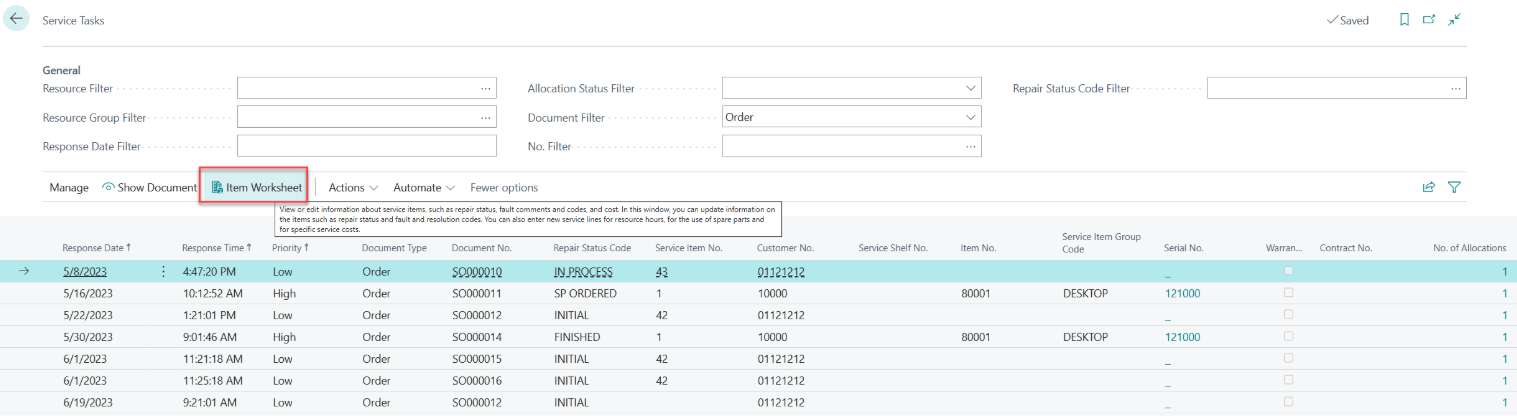1517x416 pixels.
Task: Click Show Document action
Action: (150, 187)
